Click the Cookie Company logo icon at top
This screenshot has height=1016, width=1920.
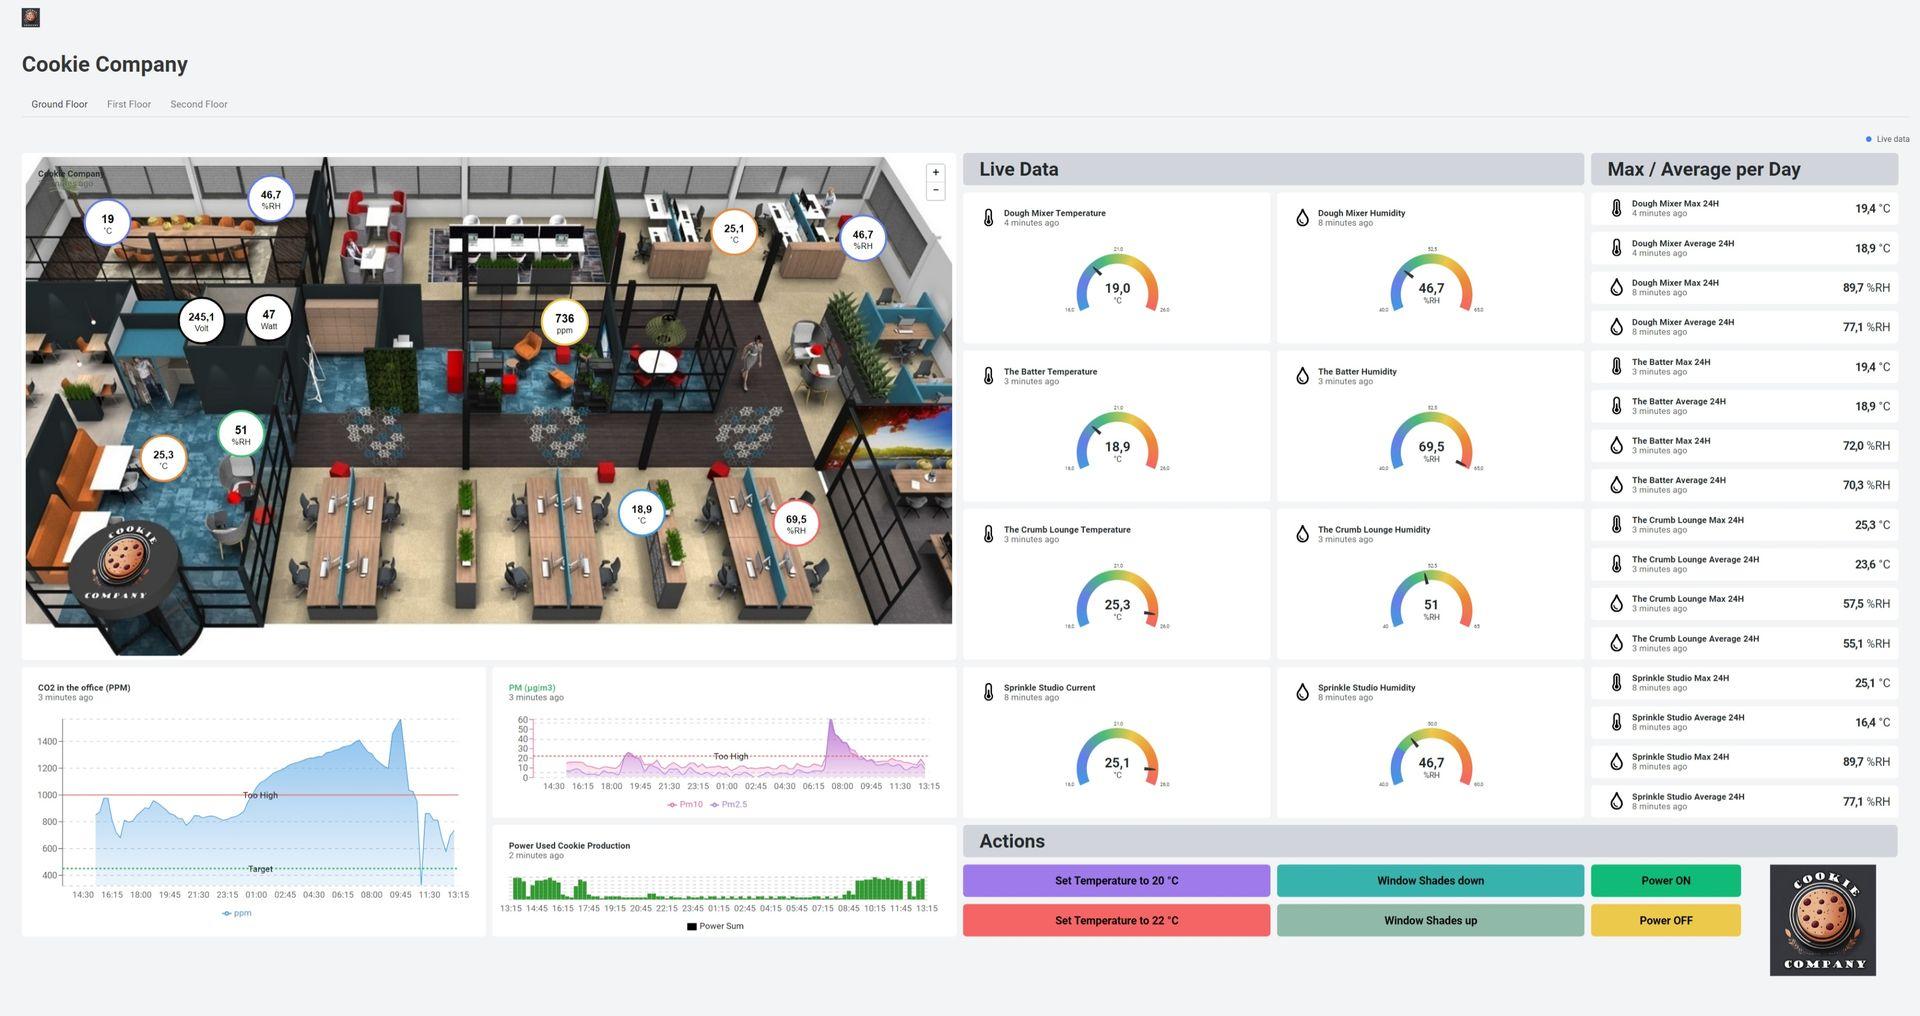point(31,17)
